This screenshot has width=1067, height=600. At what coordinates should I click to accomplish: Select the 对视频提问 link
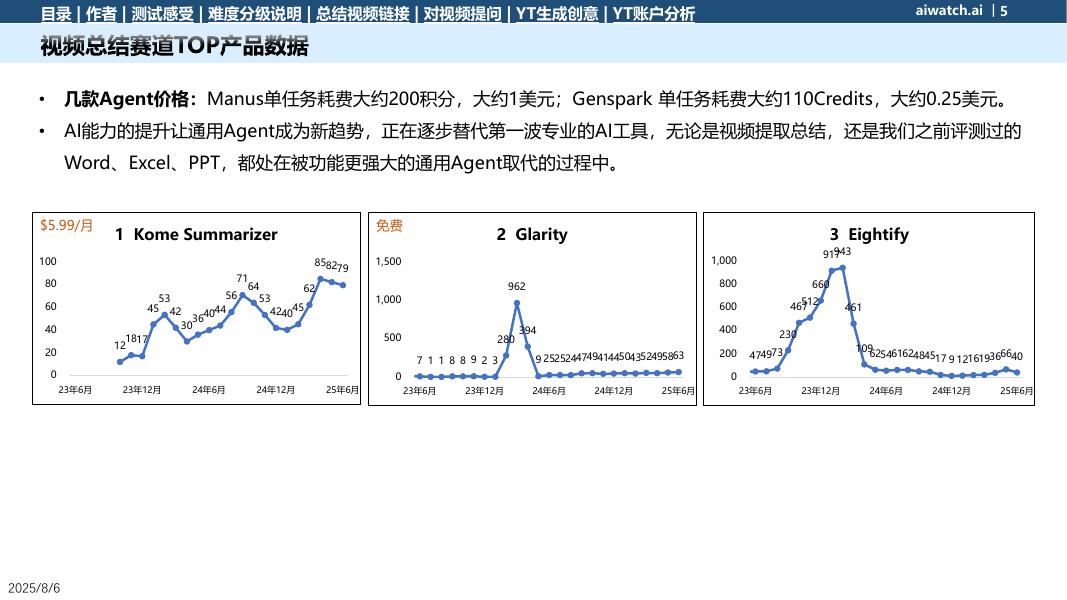pyautogui.click(x=463, y=14)
